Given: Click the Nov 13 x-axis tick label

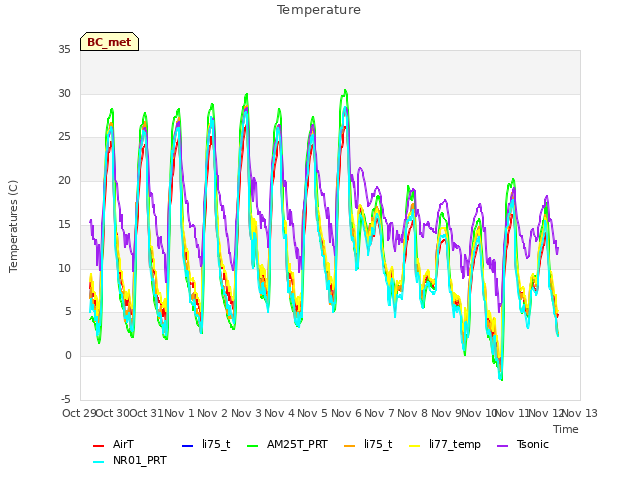Looking at the screenshot, I should [580, 413].
